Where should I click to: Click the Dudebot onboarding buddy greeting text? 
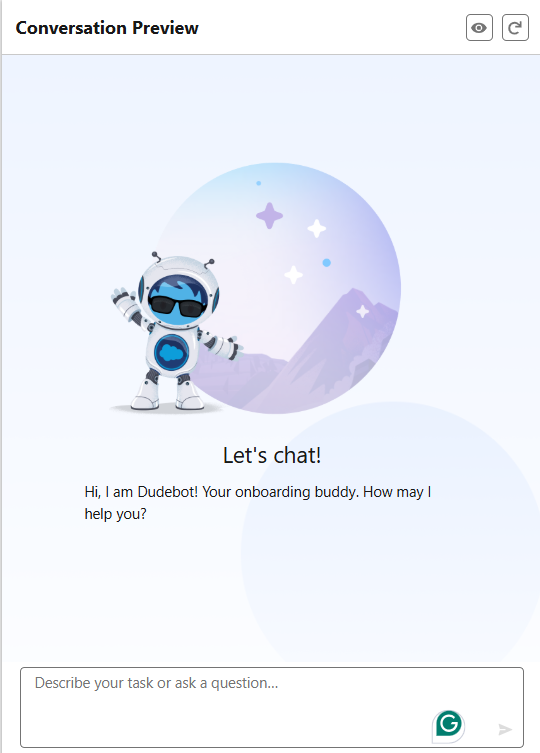tap(258, 503)
